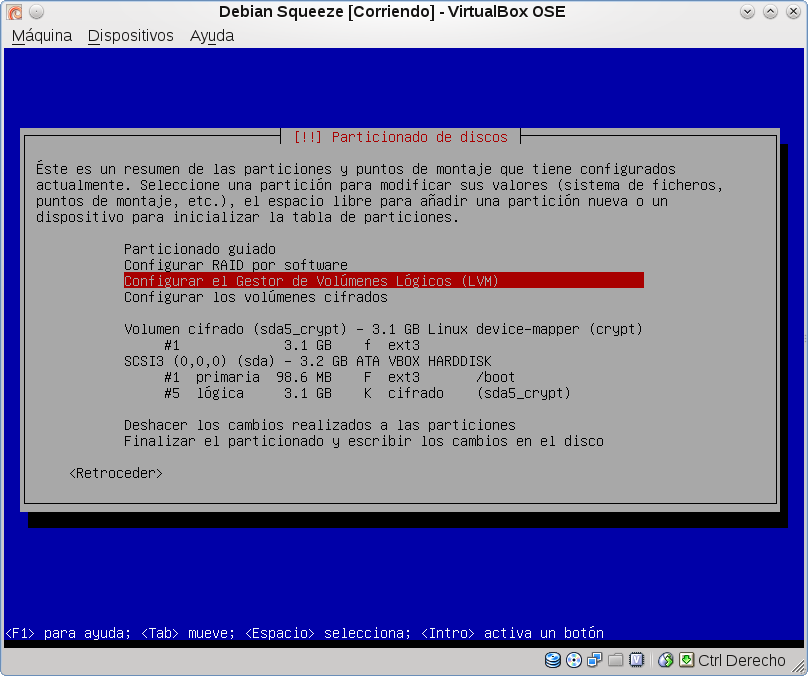Image resolution: width=808 pixels, height=676 pixels.
Task: Select Volumen cifrado (sda5_crypt) device row
Action: [383, 329]
